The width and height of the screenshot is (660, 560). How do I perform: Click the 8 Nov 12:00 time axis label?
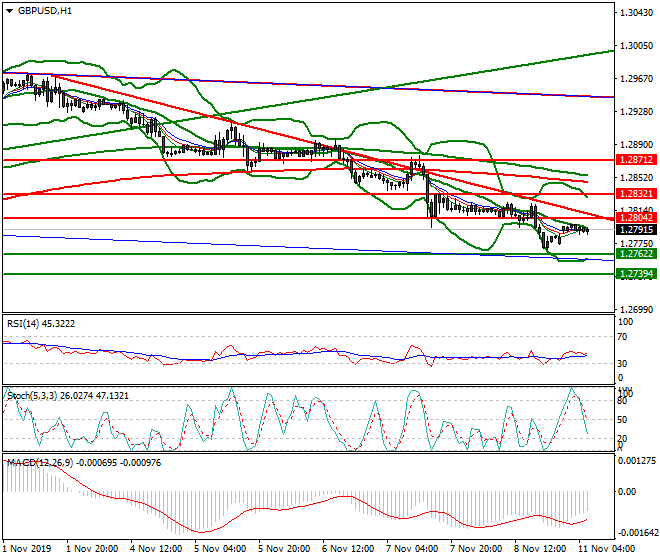tap(540, 549)
